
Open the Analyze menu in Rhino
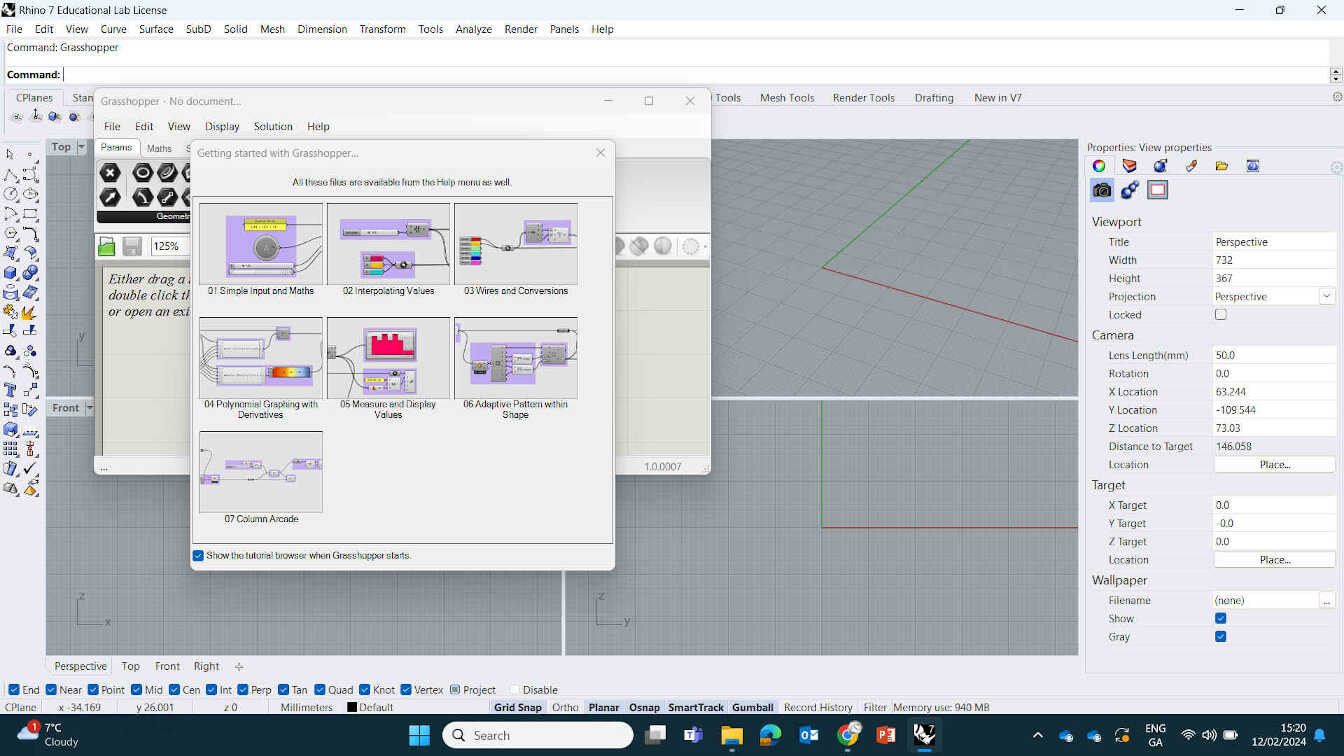click(x=474, y=29)
